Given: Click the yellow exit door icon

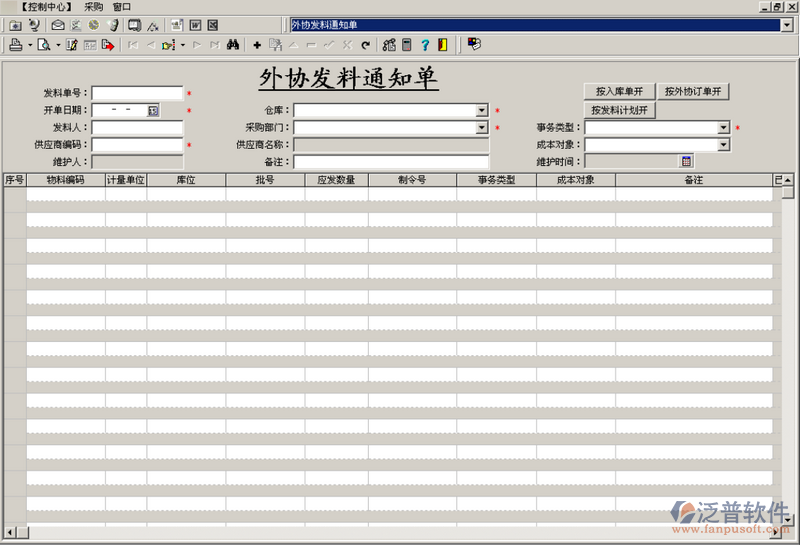Looking at the screenshot, I should pos(441,45).
